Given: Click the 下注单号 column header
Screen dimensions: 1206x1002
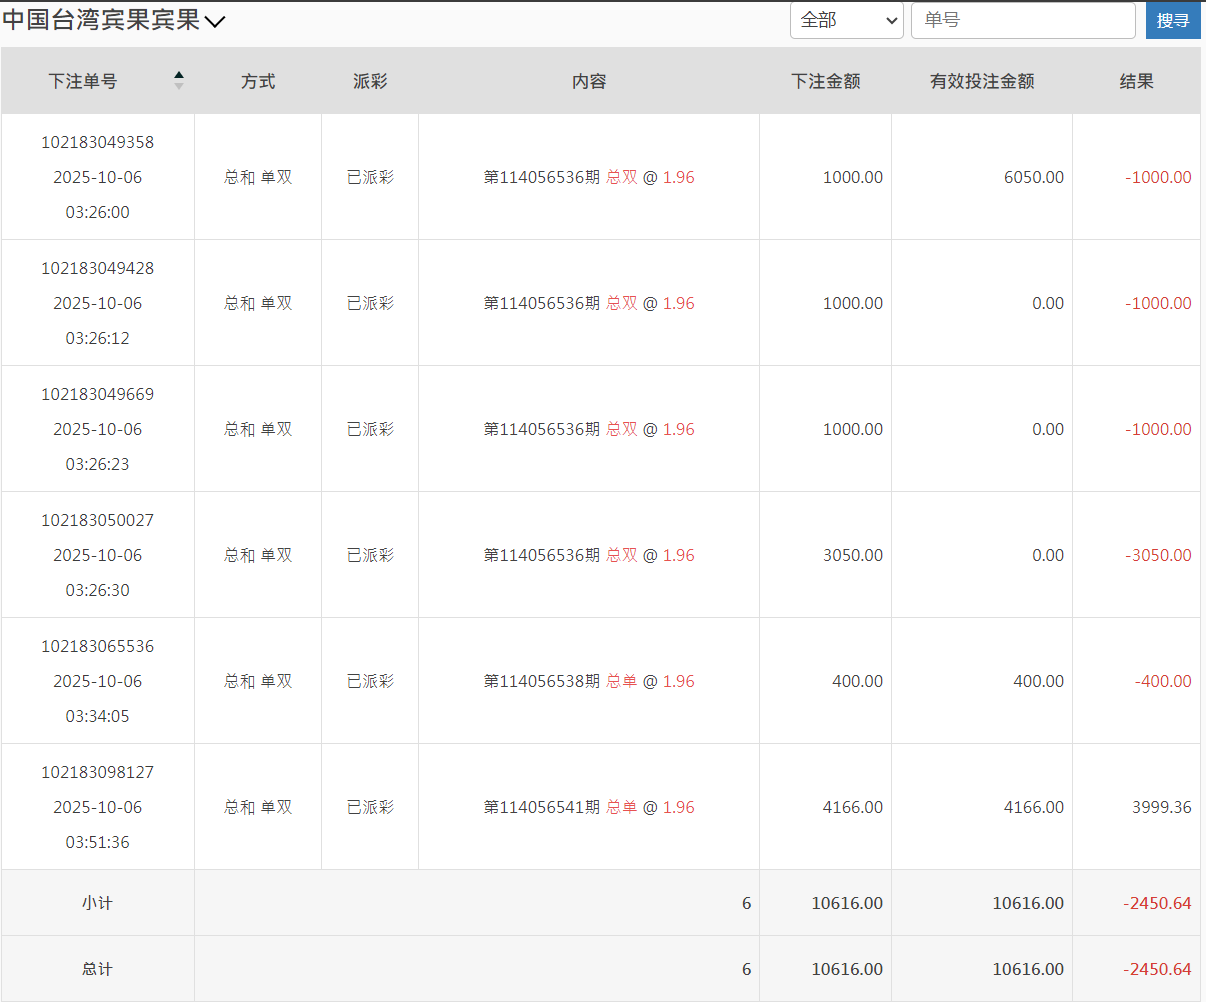Looking at the screenshot, I should pos(83,81).
